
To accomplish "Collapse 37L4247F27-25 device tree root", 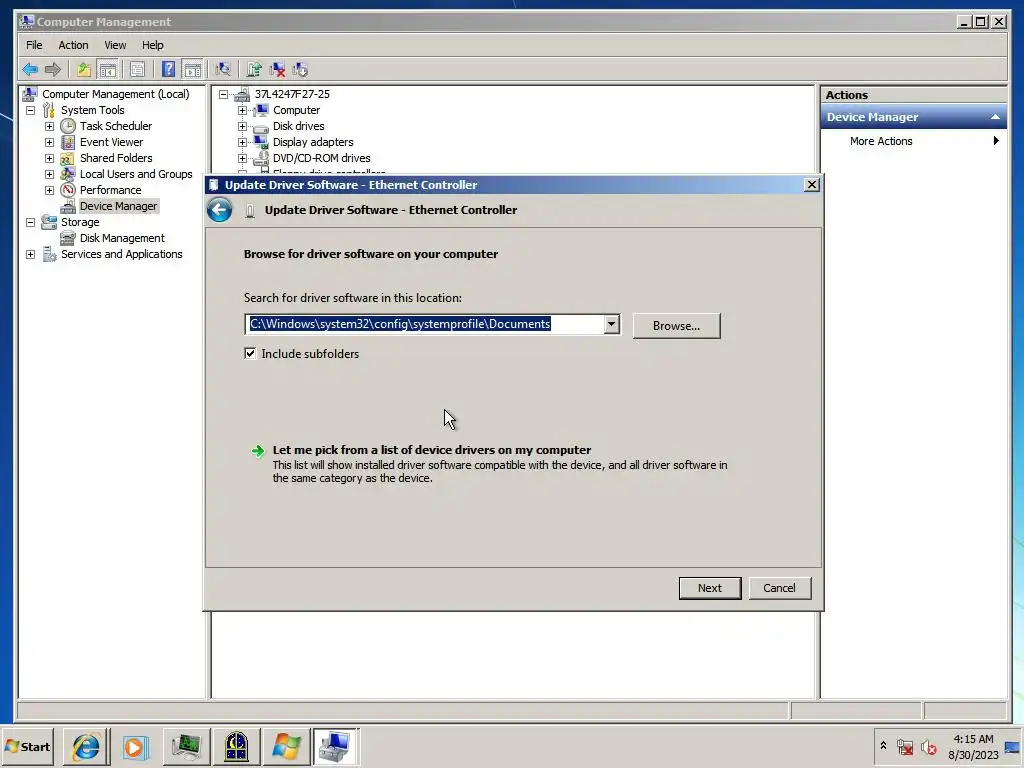I will click(223, 94).
